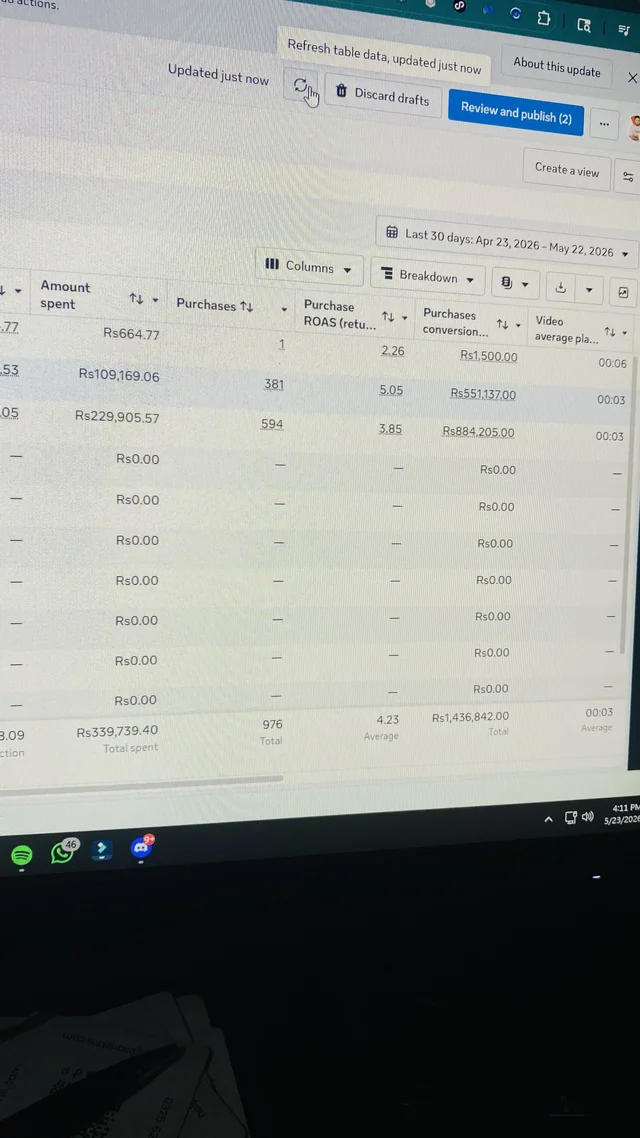Open the export options dropdown arrow

[x=589, y=290]
